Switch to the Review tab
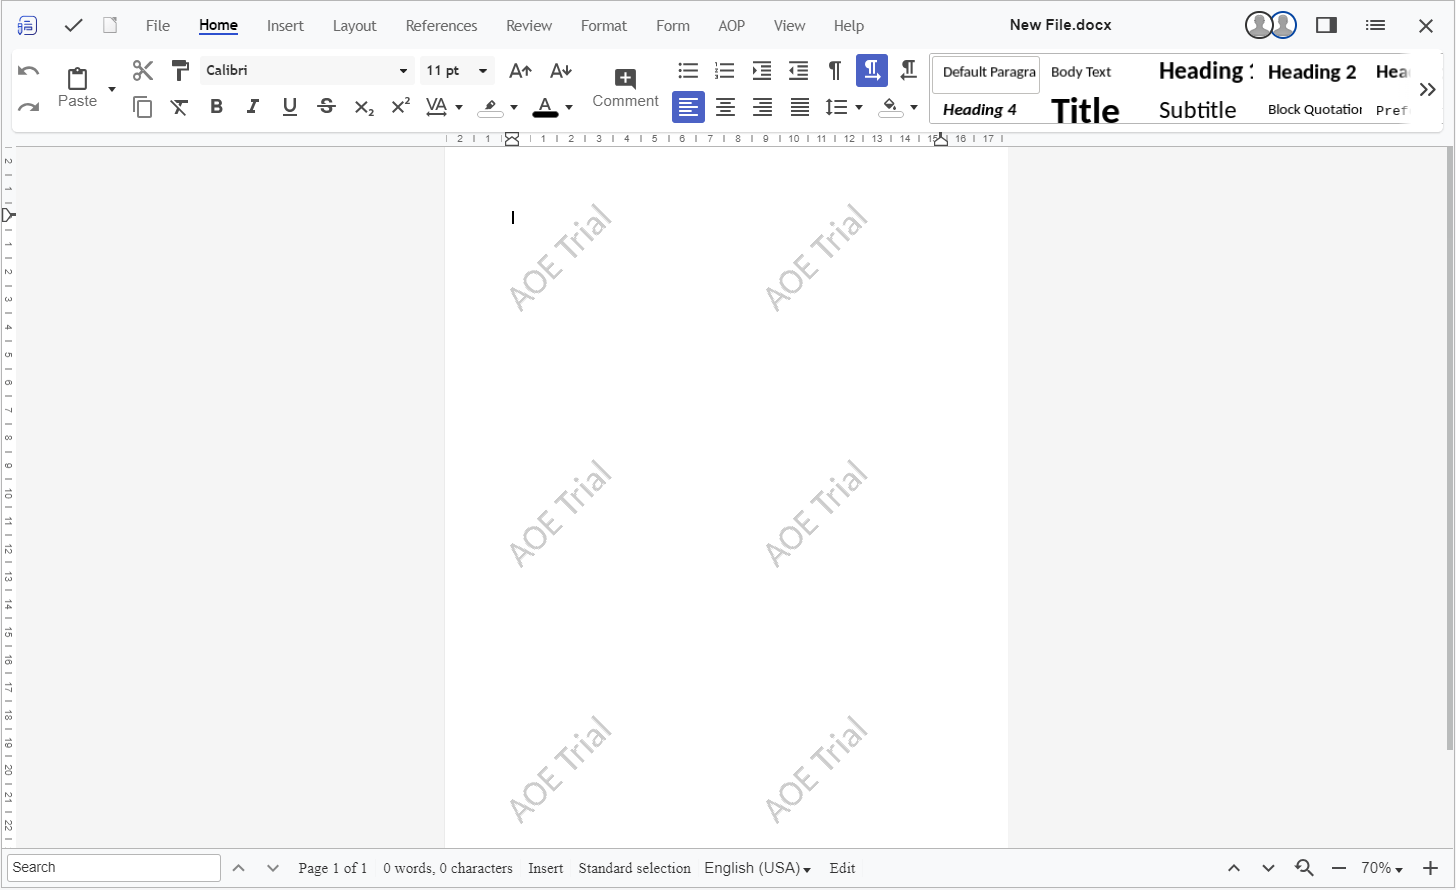Image resolution: width=1456 pixels, height=890 pixels. point(529,26)
